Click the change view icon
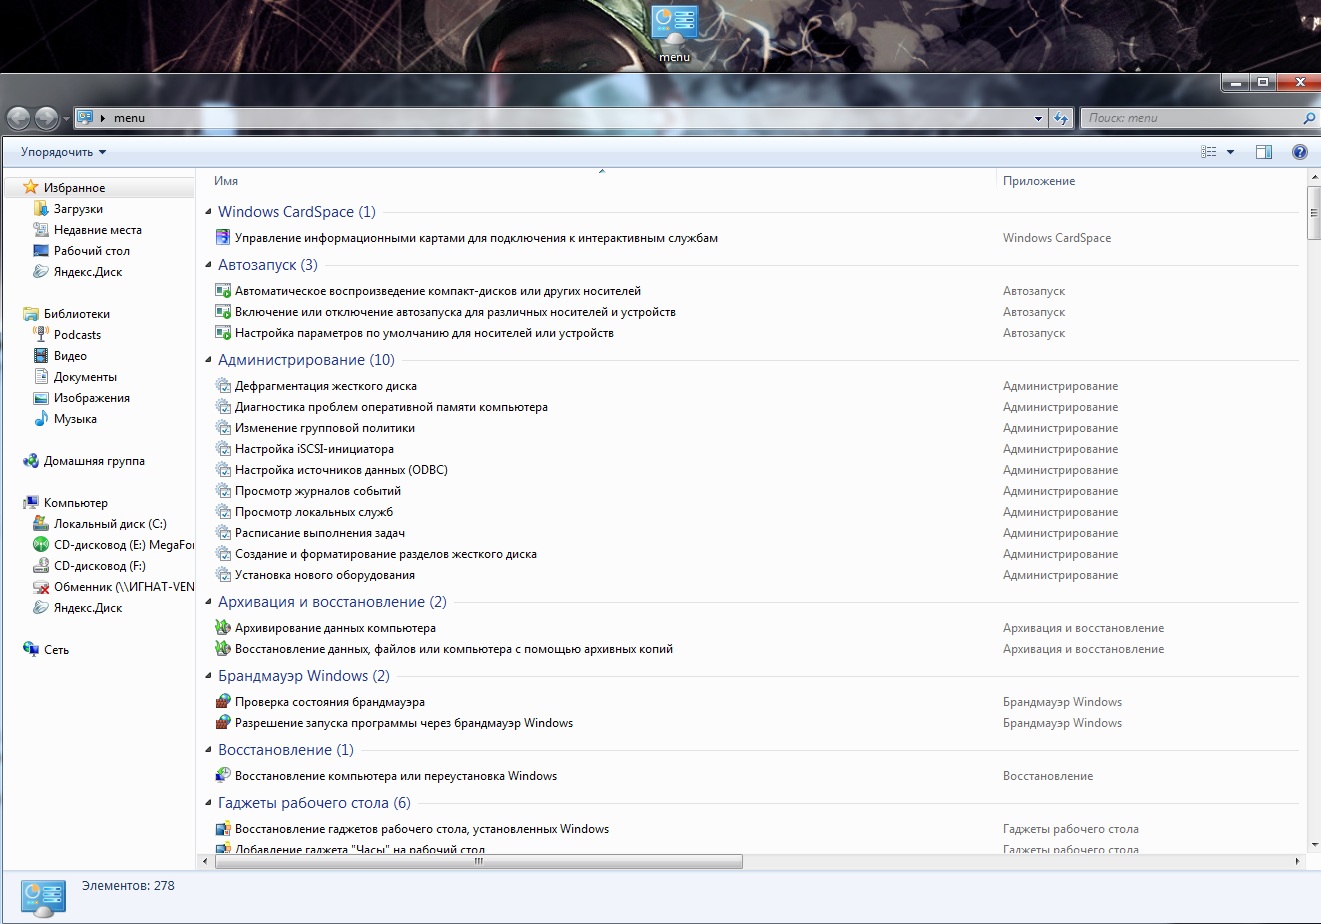The height and width of the screenshot is (924, 1321). tap(1209, 152)
